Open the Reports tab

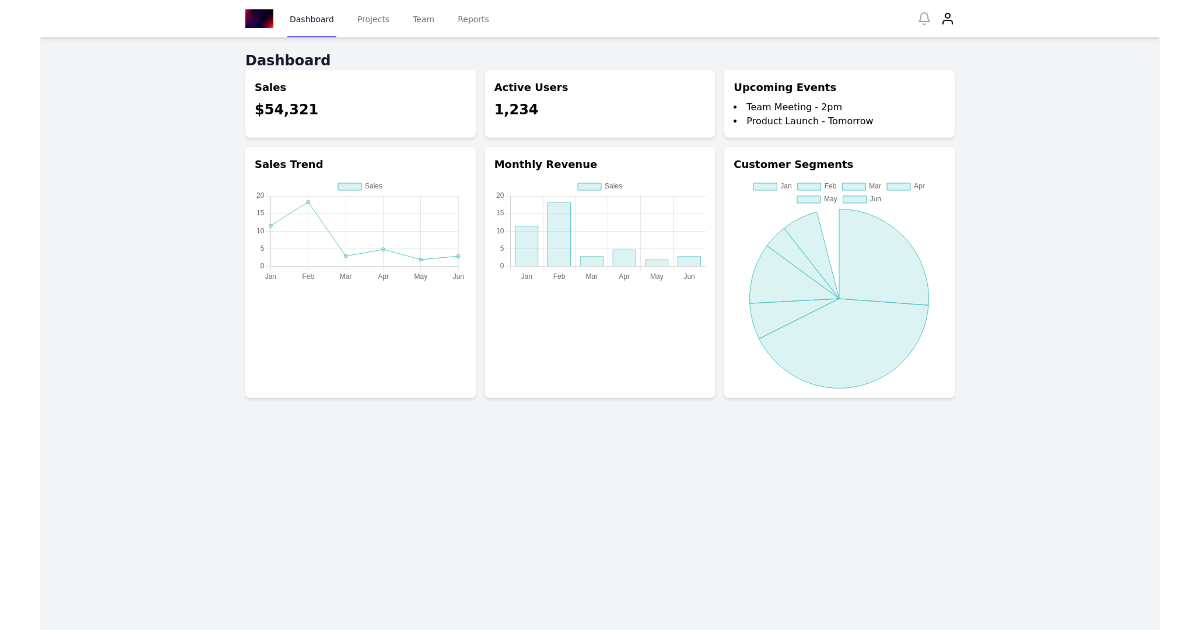(x=473, y=19)
